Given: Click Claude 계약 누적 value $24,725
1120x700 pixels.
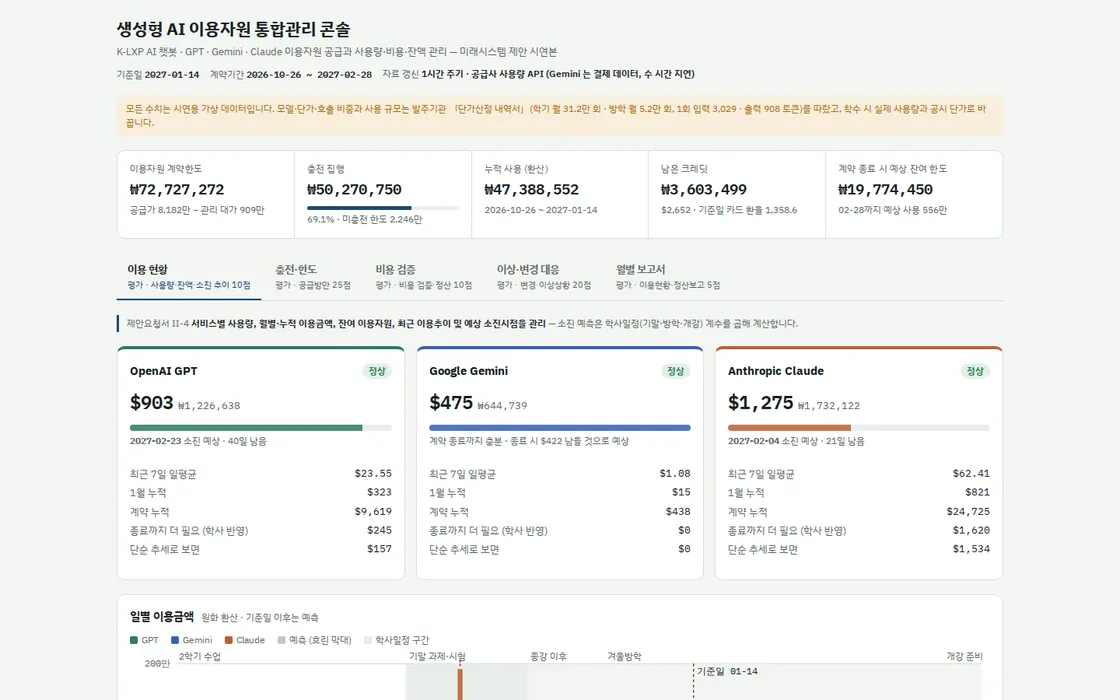Looking at the screenshot, I should [x=968, y=511].
